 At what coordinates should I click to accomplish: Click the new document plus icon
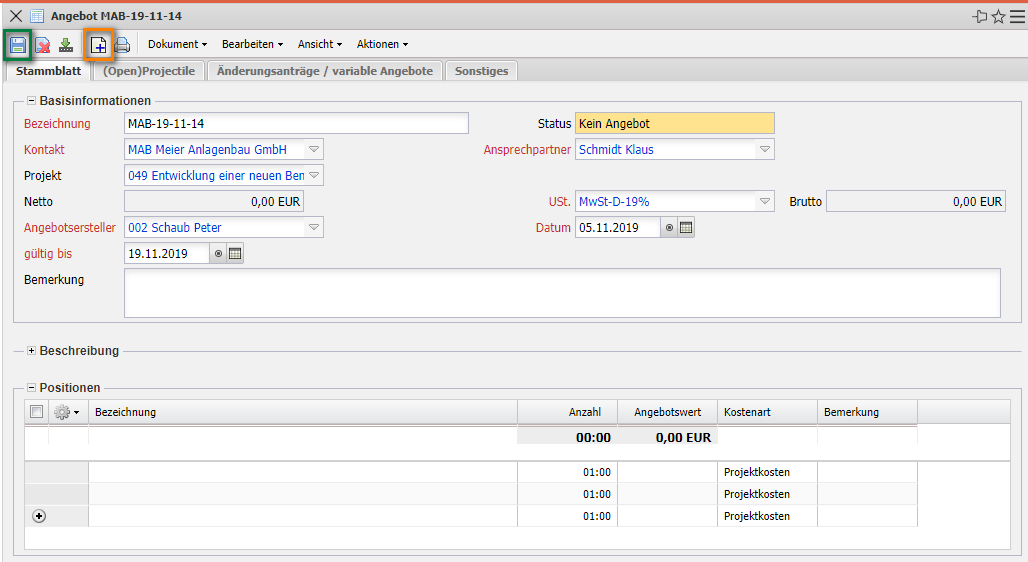click(x=98, y=45)
